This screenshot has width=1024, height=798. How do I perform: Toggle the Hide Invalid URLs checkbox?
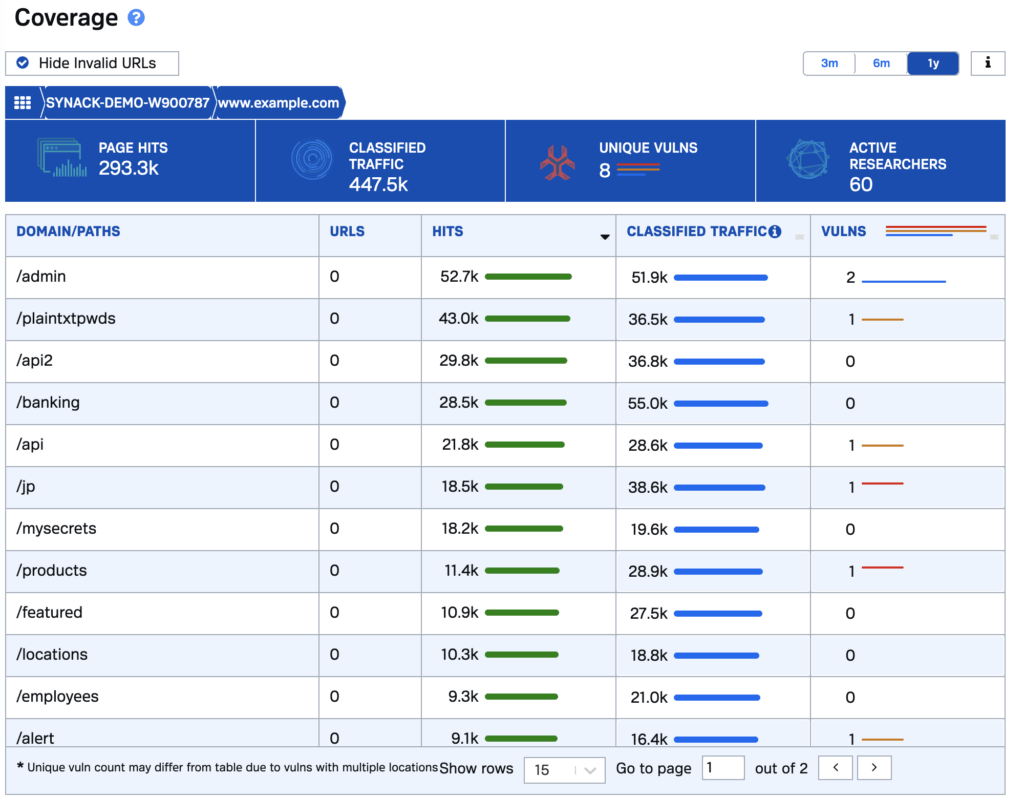23,63
